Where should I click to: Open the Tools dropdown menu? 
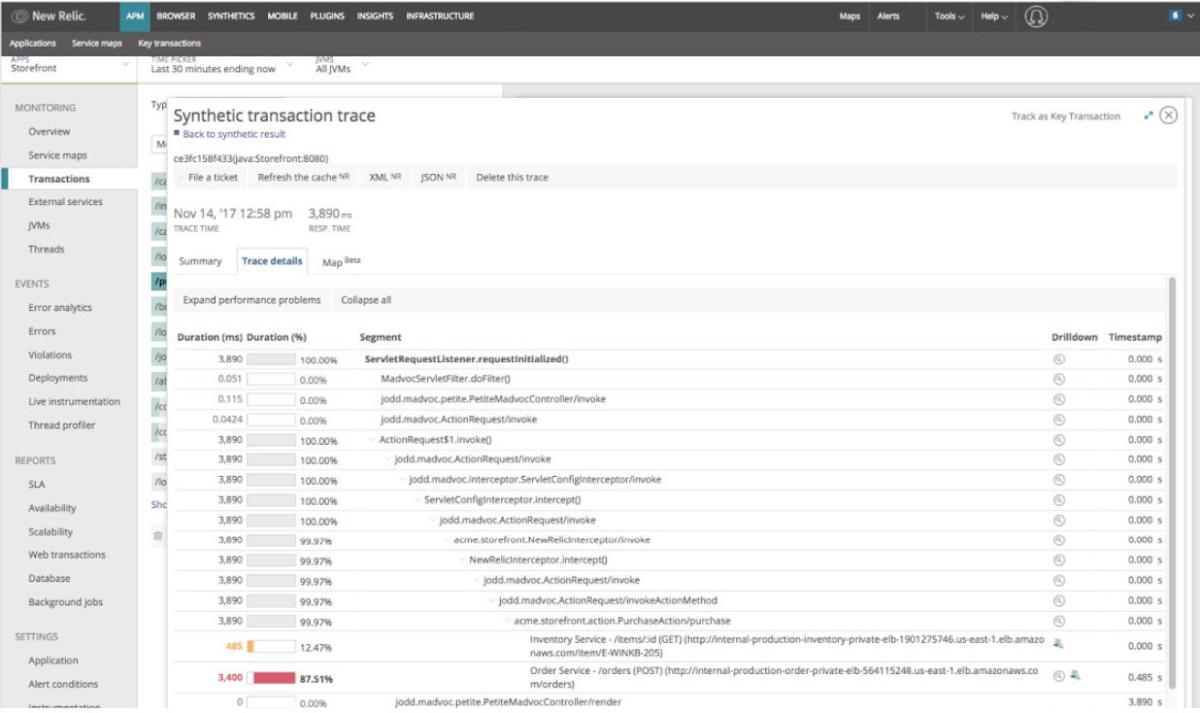[x=949, y=16]
